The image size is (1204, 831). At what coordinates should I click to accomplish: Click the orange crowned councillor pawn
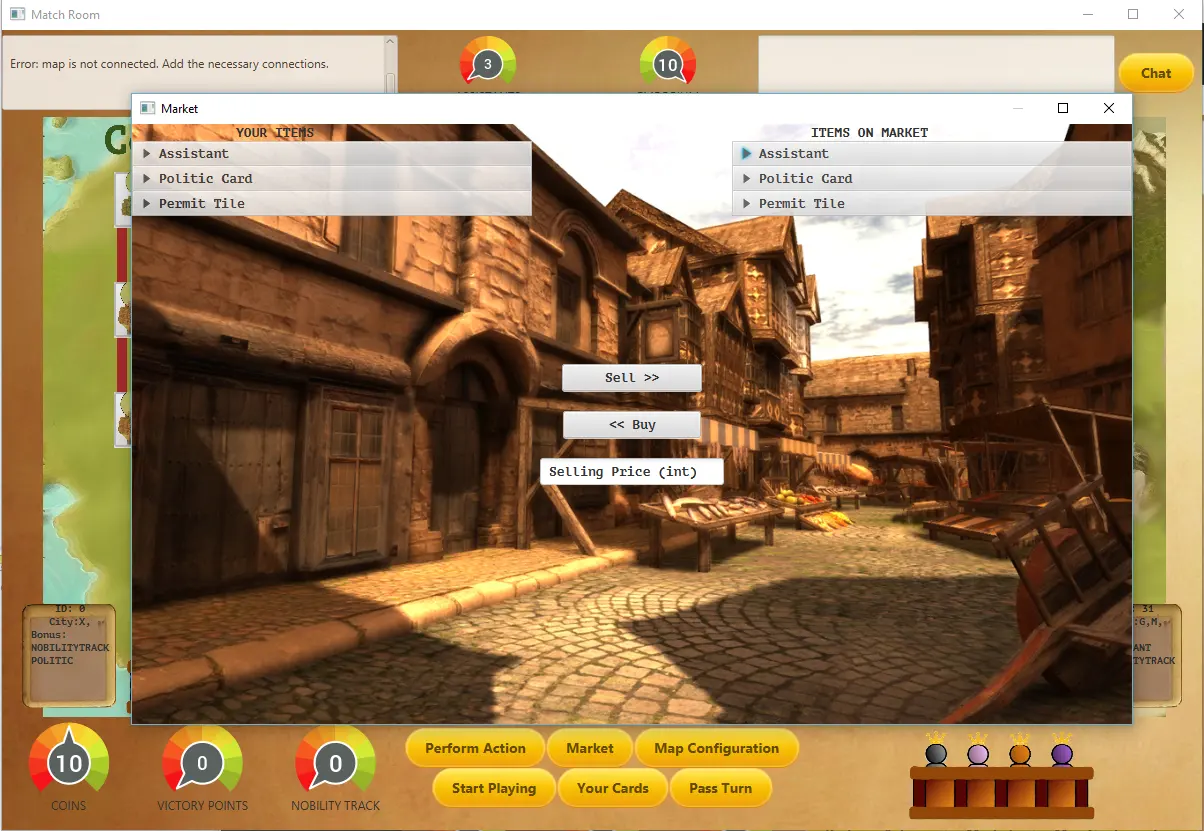coord(1020,753)
